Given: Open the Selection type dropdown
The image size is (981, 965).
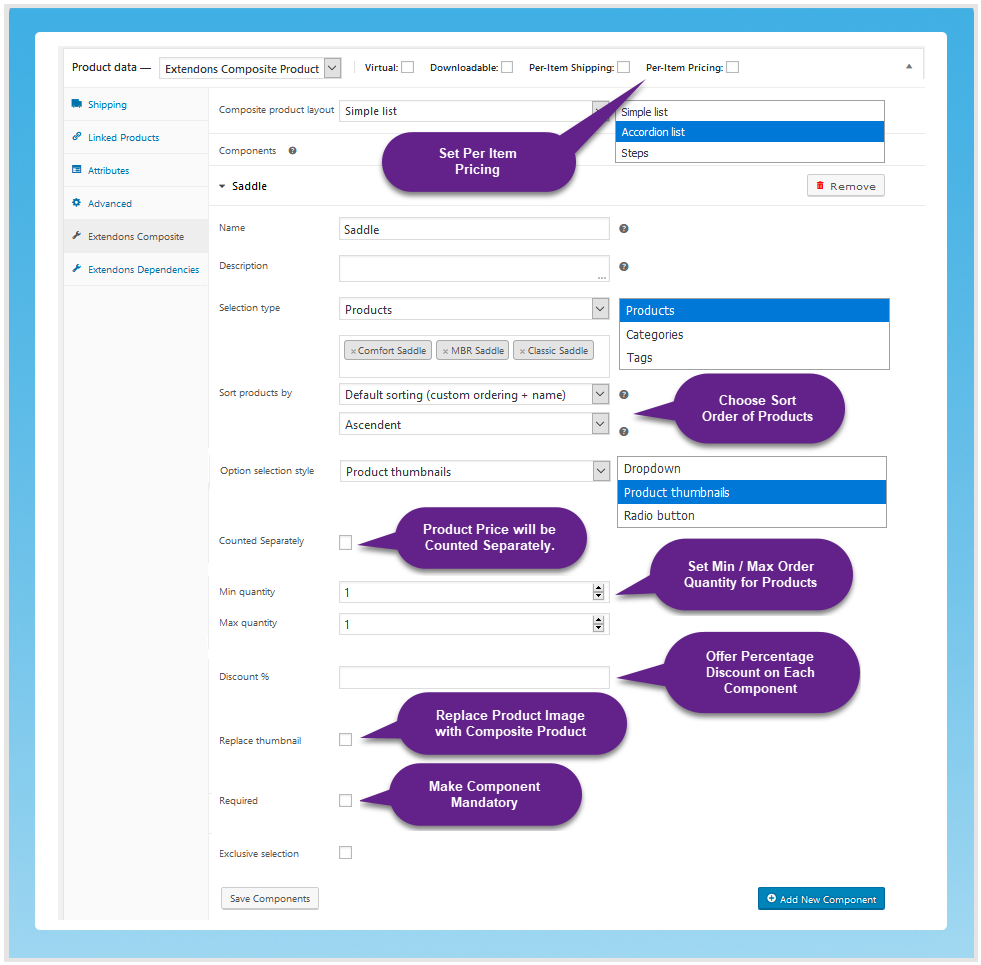Looking at the screenshot, I should point(600,308).
